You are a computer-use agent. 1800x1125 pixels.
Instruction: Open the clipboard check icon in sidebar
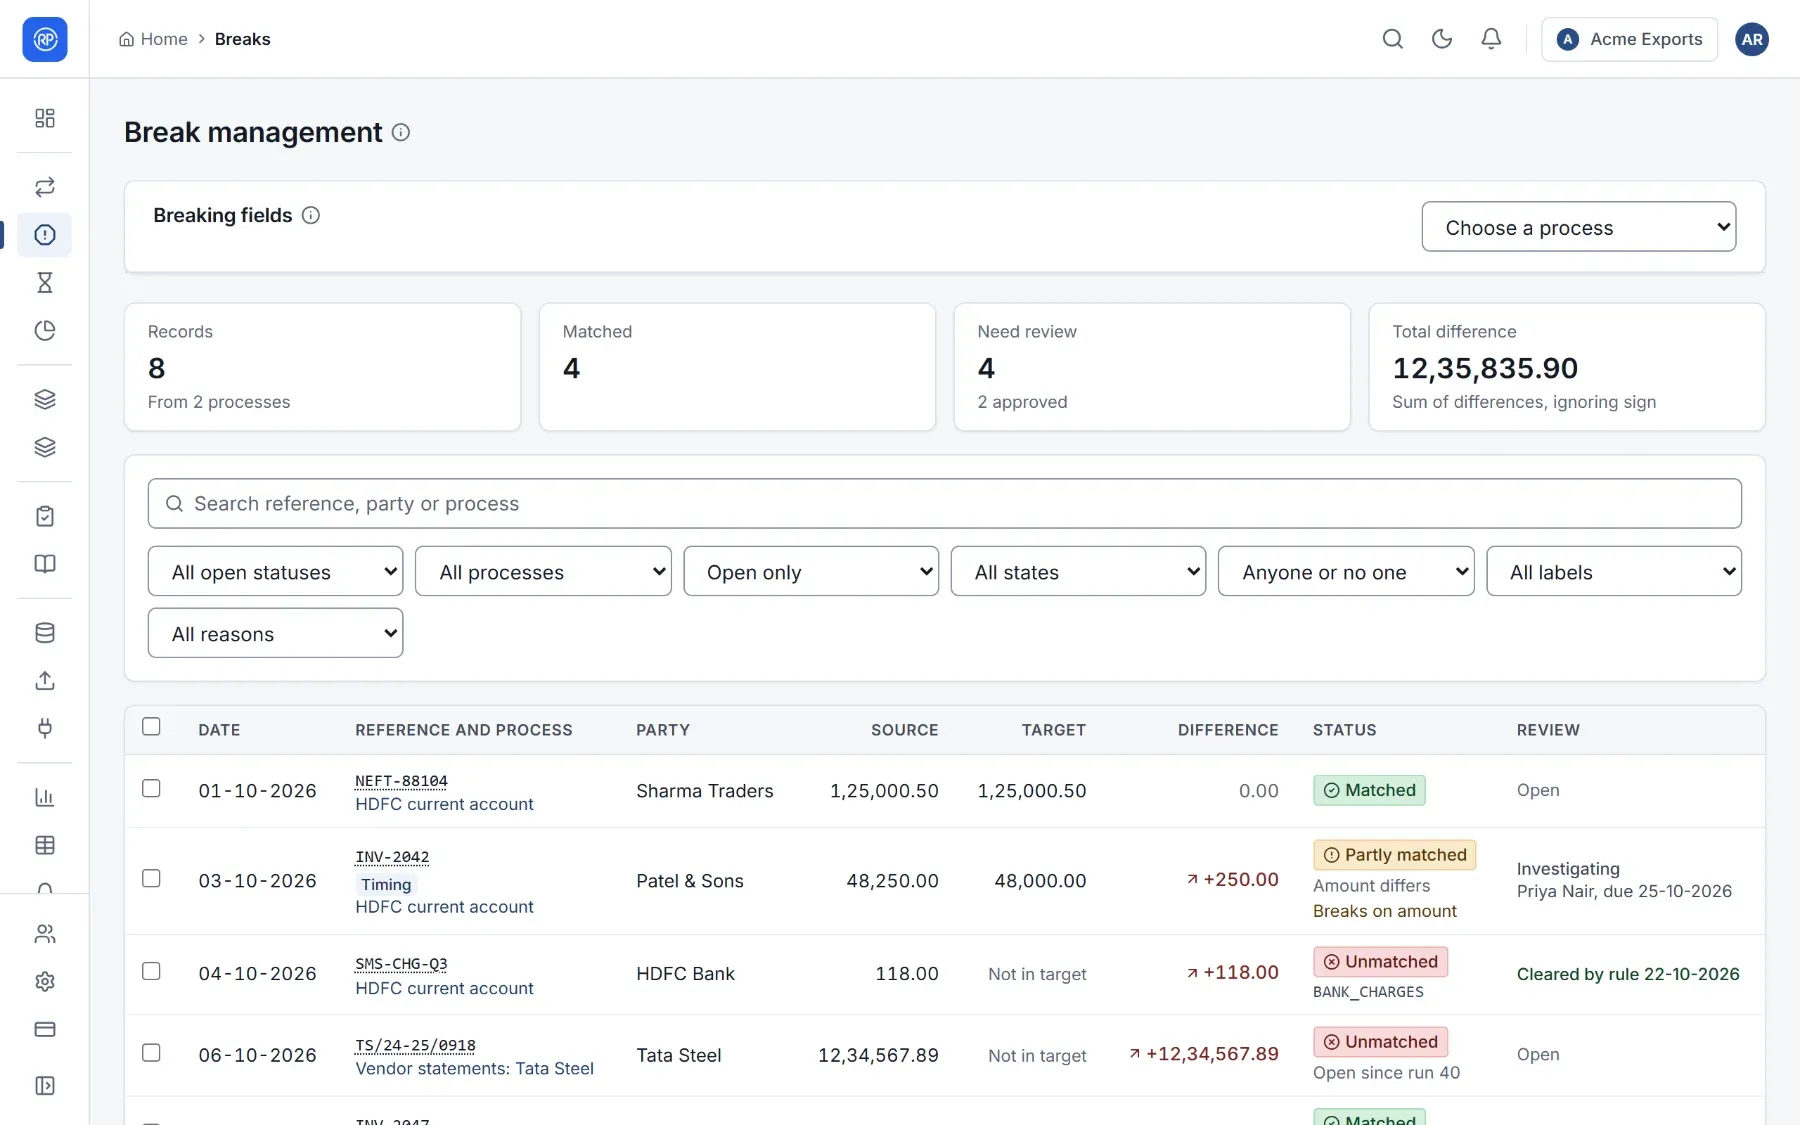[x=45, y=516]
